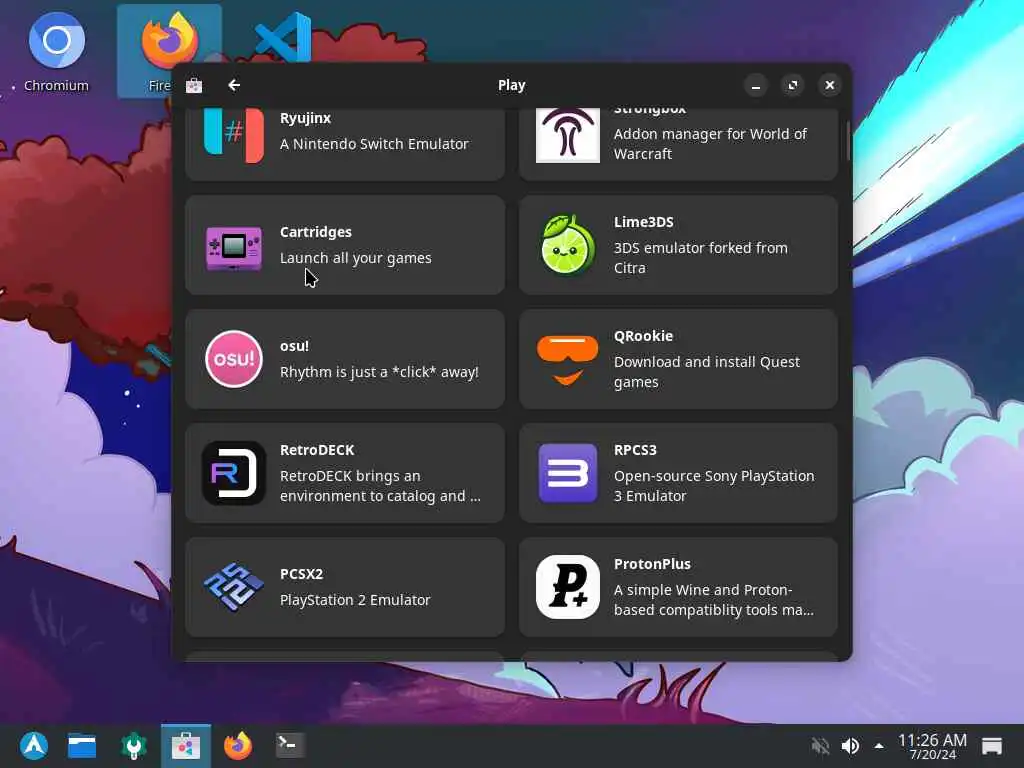
Task: Click the Cartridges purple console icon
Action: coord(234,248)
